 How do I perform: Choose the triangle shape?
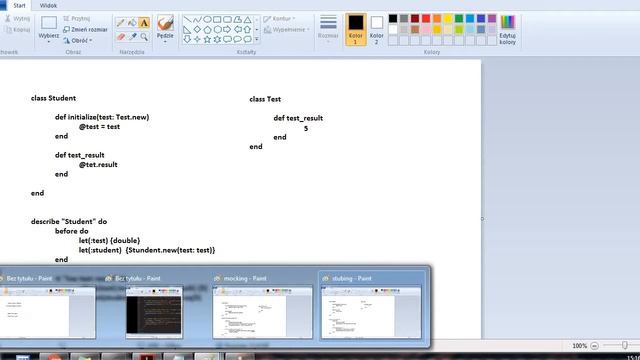pos(247,20)
